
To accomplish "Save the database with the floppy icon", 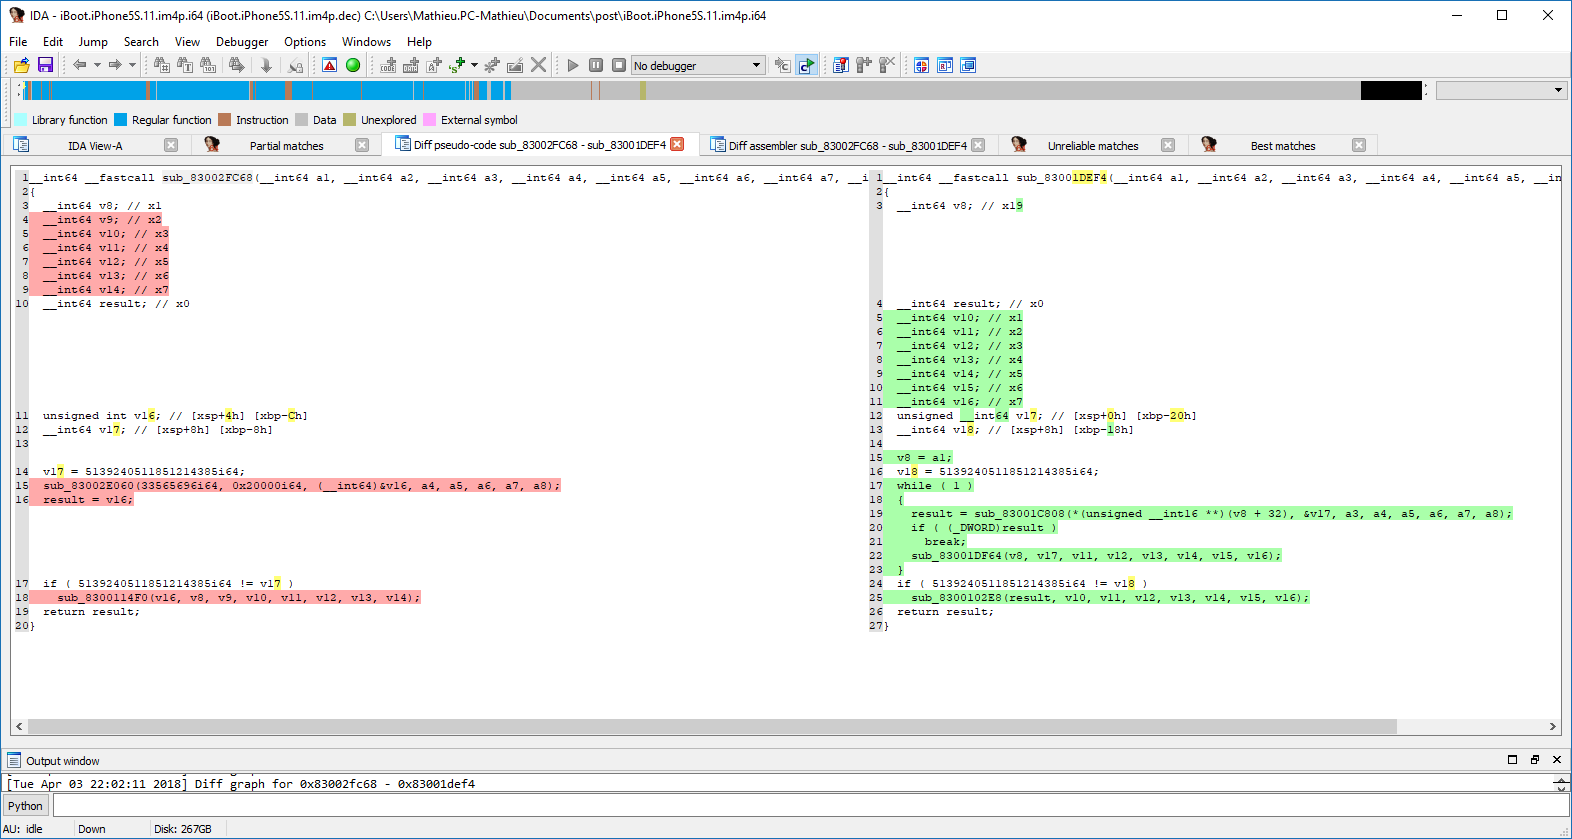I will coord(45,65).
